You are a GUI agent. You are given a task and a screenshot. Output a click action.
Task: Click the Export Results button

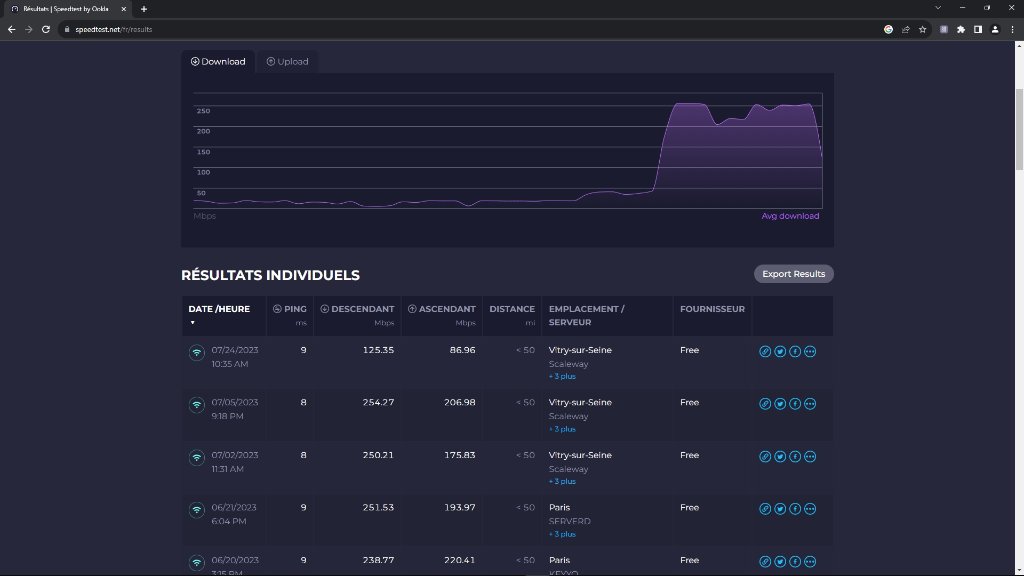793,274
